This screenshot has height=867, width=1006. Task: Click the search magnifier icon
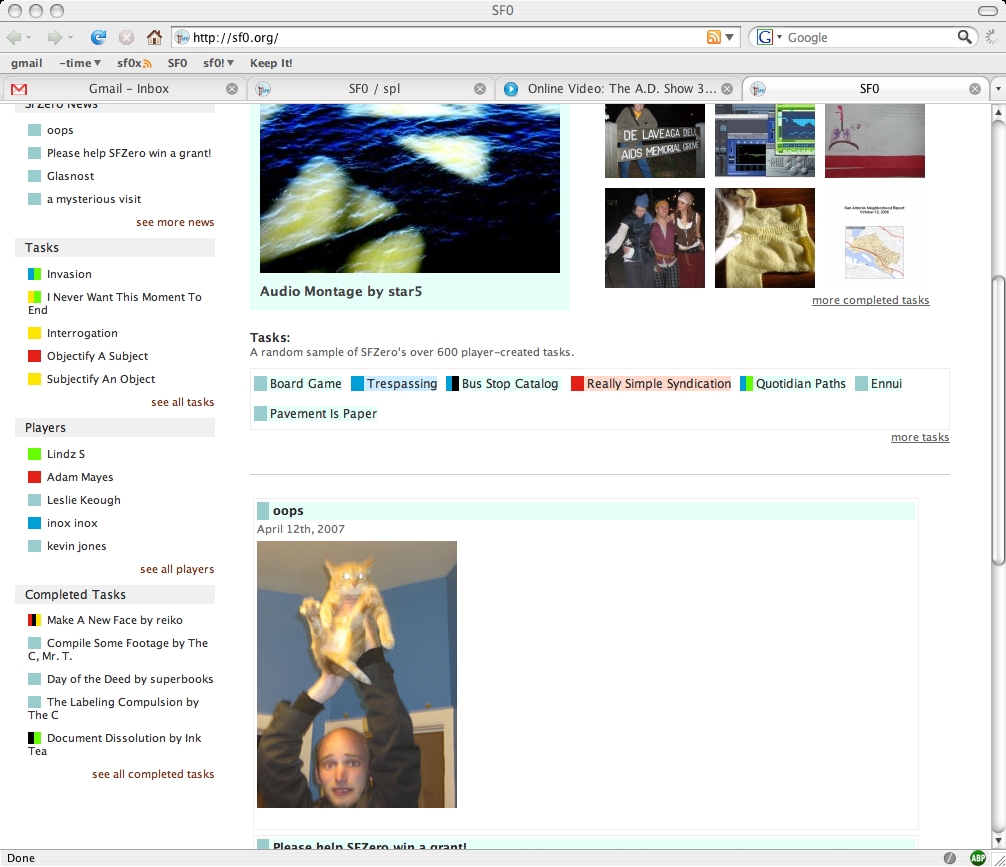pos(965,37)
